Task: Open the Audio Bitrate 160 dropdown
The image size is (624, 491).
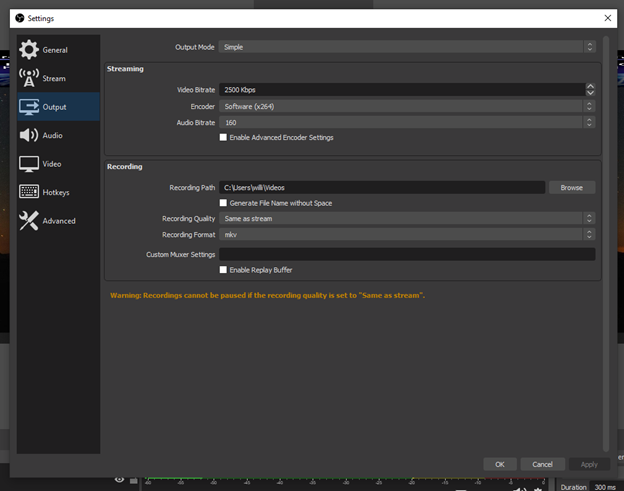Action: tap(407, 123)
